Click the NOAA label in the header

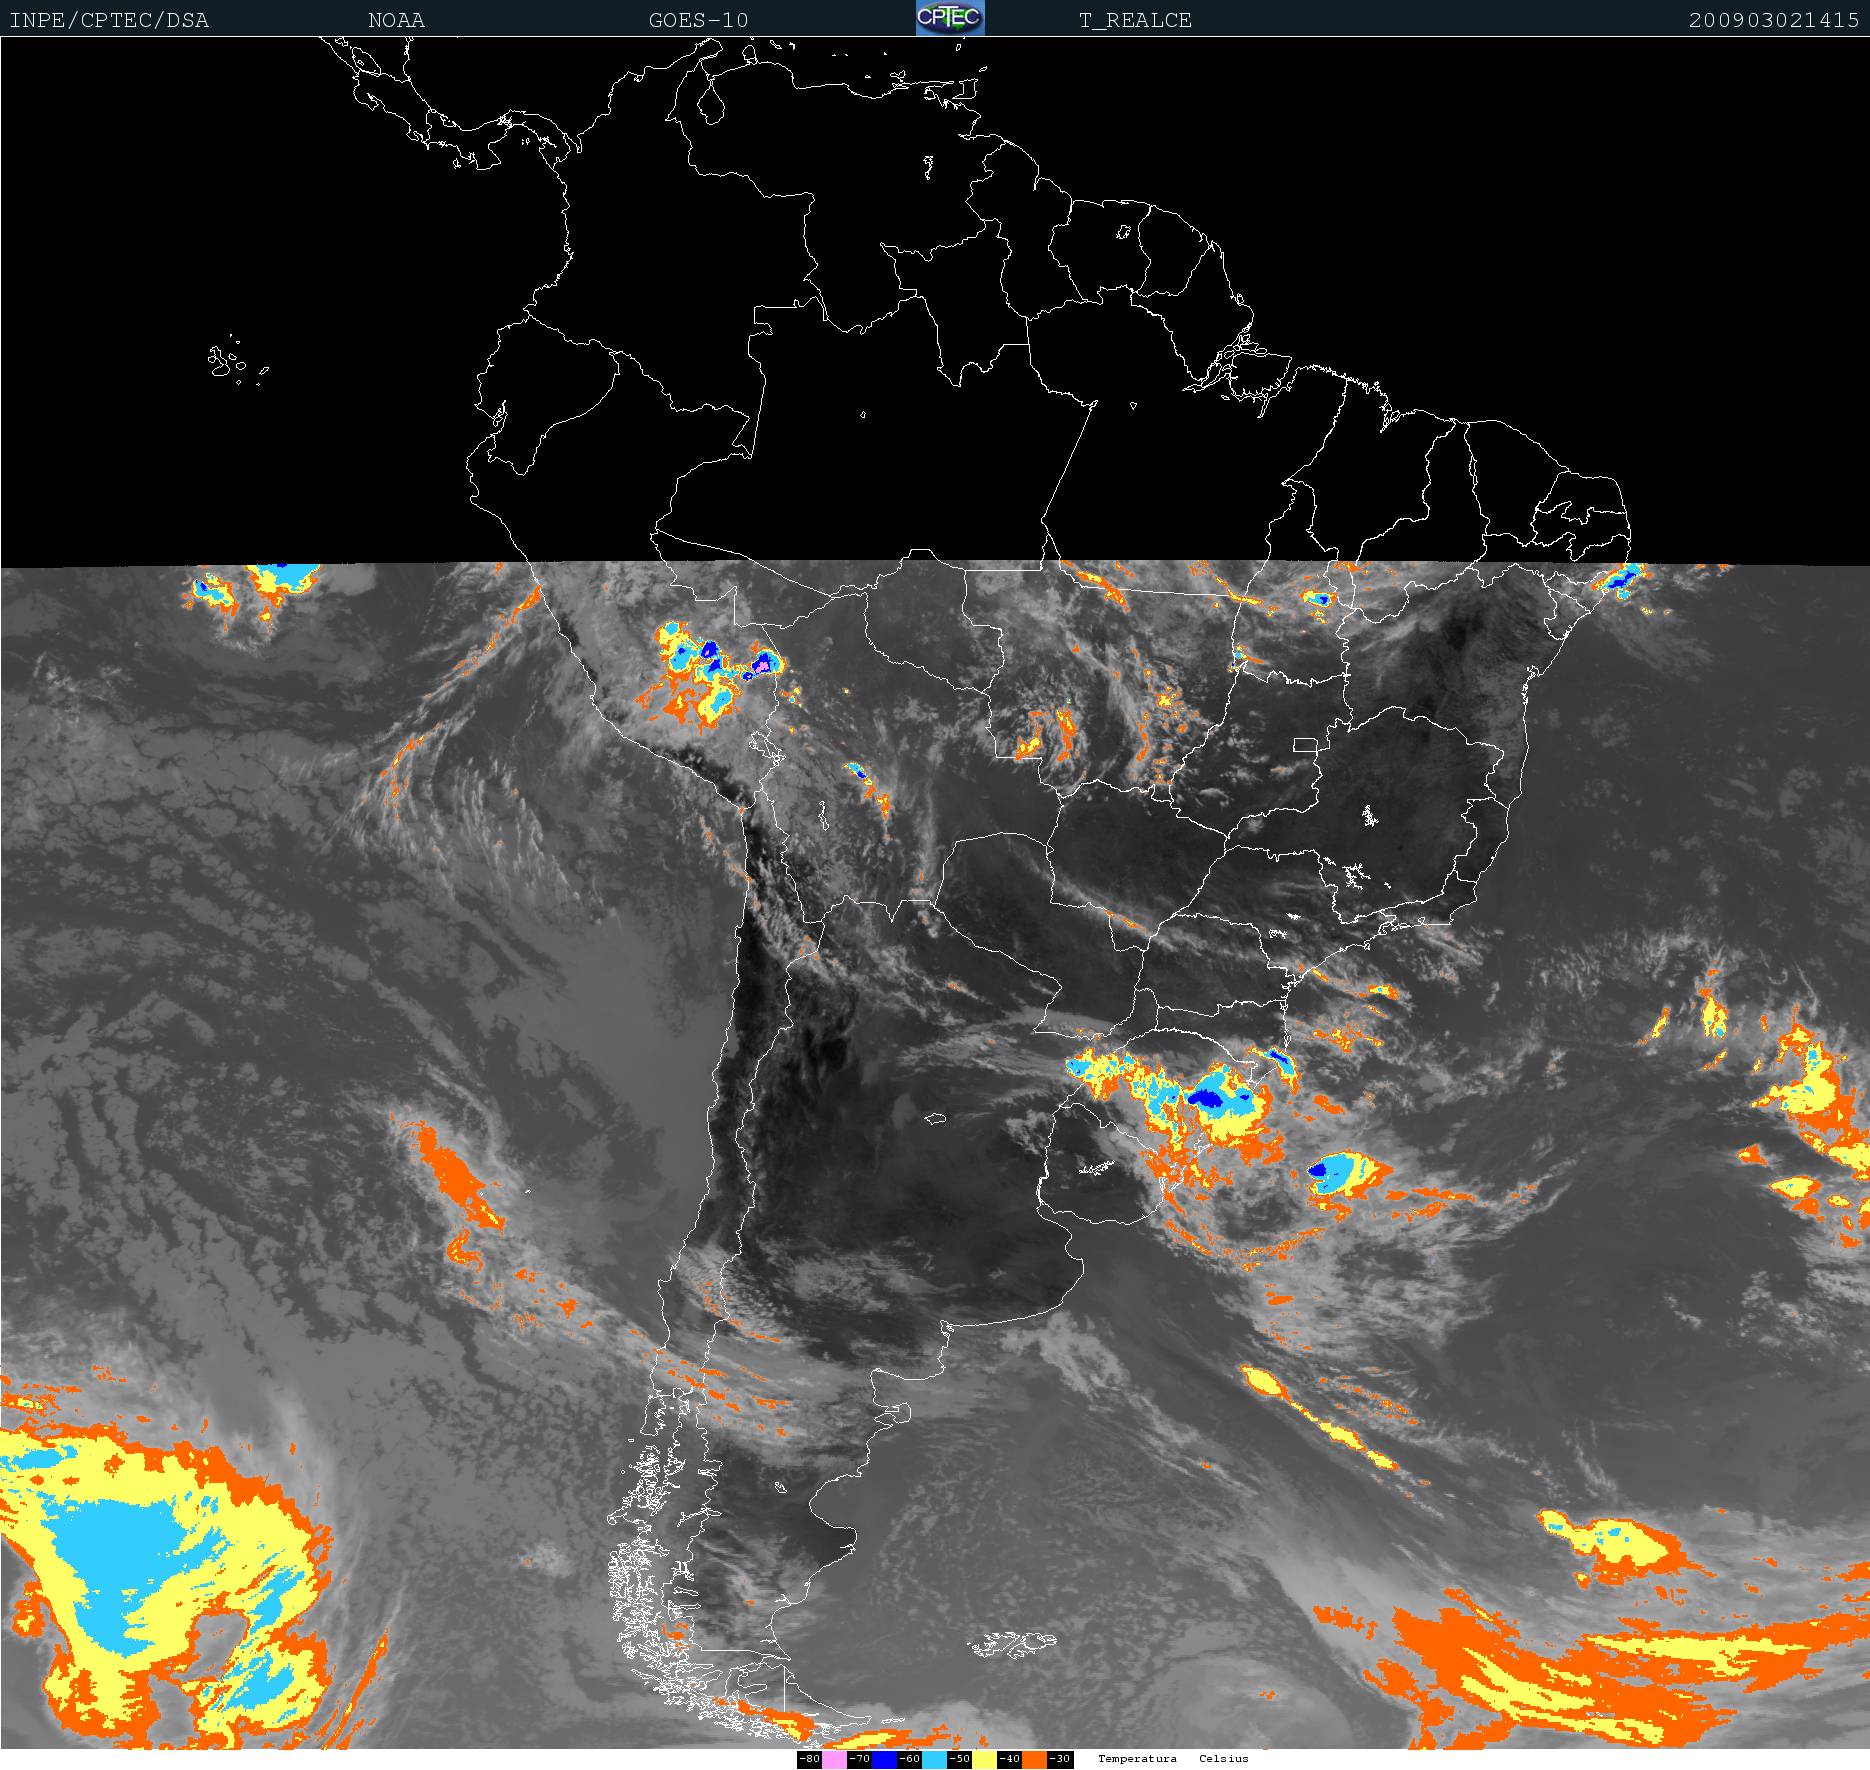(x=396, y=20)
